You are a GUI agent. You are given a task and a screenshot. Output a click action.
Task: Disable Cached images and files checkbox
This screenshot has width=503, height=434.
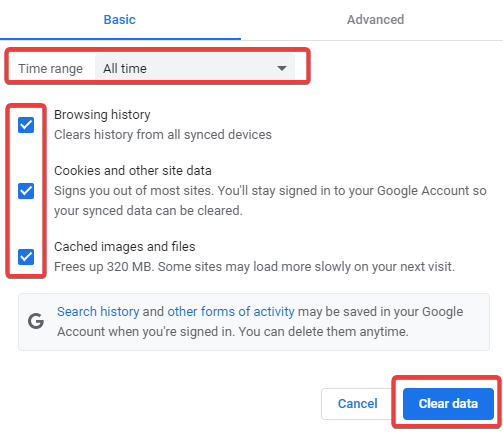tap(26, 257)
